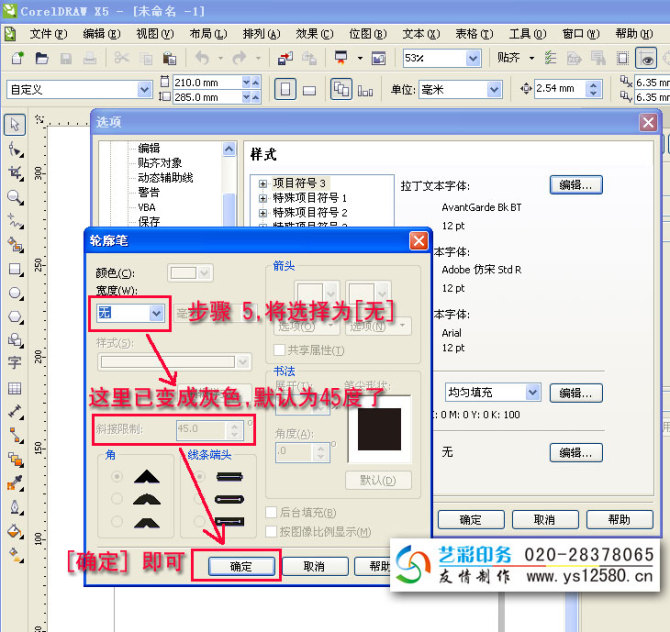Click 确定 in the 轮廓笔 dialog

[x=241, y=566]
